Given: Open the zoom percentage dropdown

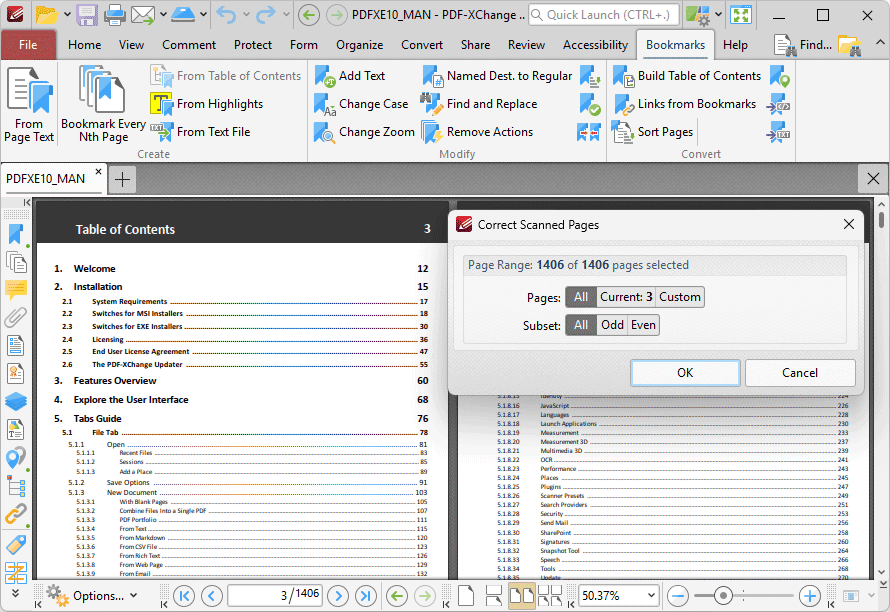Looking at the screenshot, I should [648, 596].
